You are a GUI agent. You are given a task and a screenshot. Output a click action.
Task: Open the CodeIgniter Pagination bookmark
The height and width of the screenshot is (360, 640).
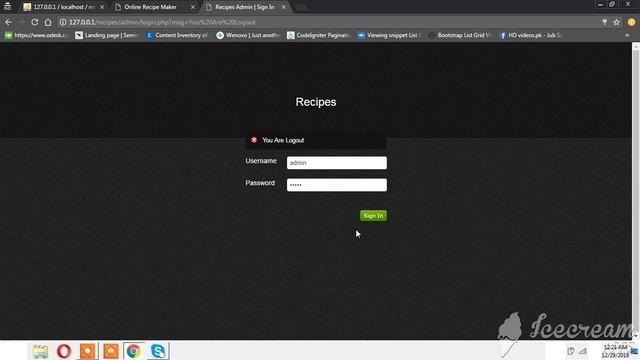click(319, 36)
